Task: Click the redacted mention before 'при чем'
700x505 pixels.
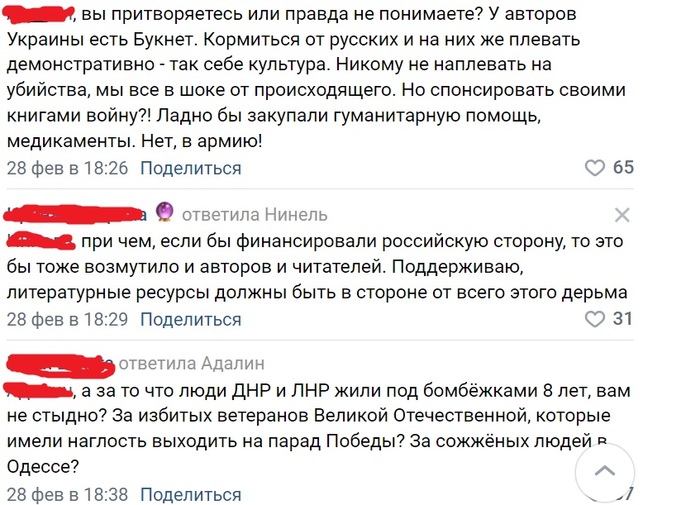Action: coord(42,240)
